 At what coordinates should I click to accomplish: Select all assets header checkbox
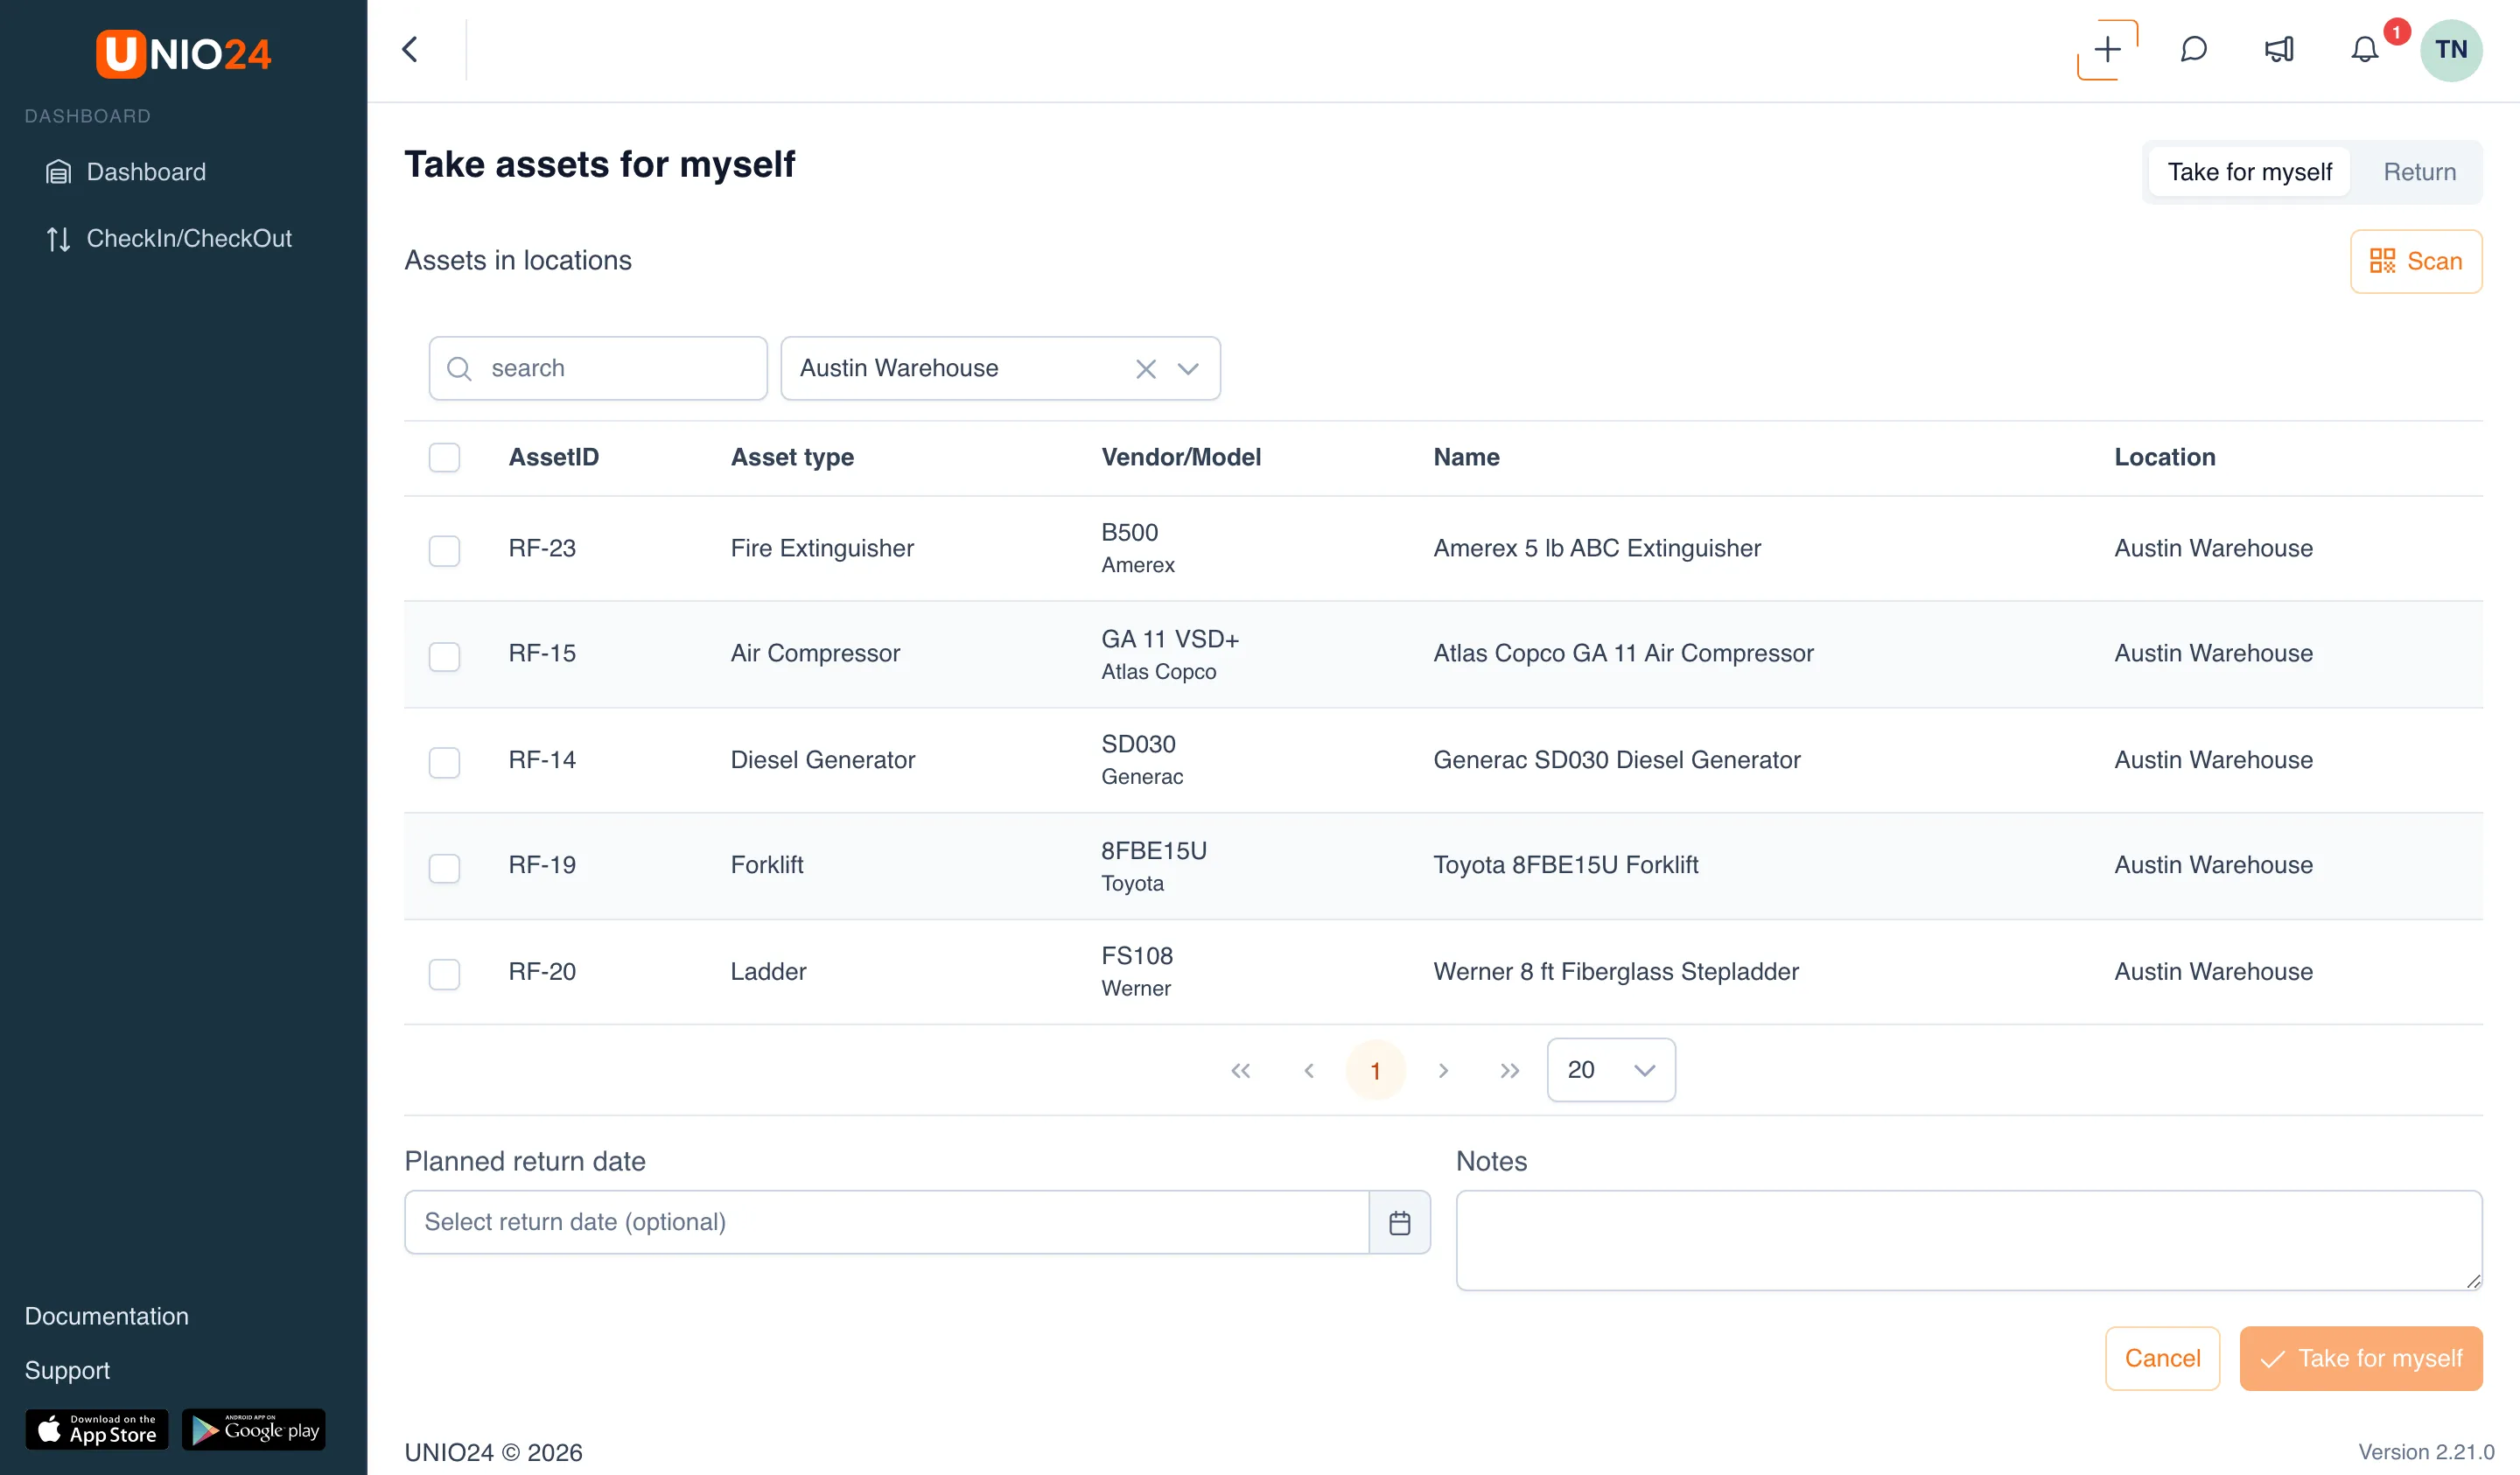pos(444,458)
